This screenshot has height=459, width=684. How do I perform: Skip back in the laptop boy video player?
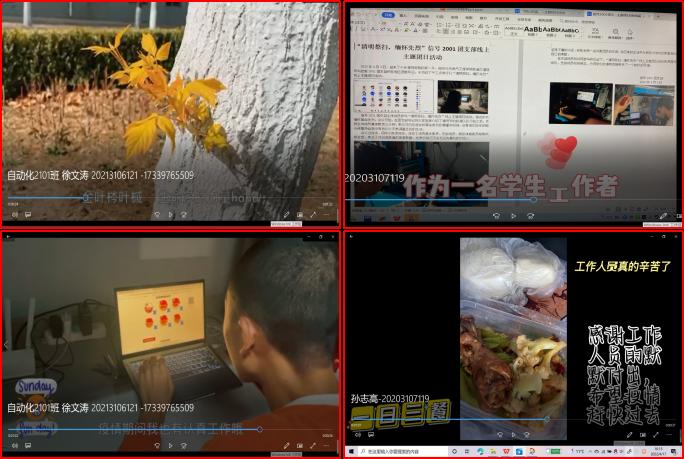[x=157, y=445]
